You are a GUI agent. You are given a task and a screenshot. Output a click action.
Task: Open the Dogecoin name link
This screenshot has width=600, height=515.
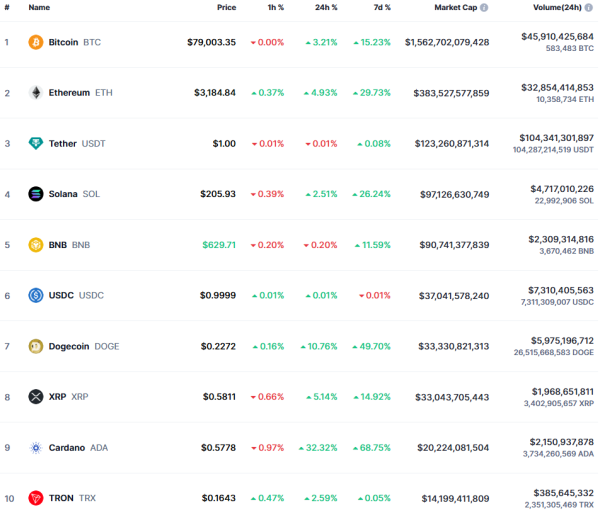[x=69, y=346]
